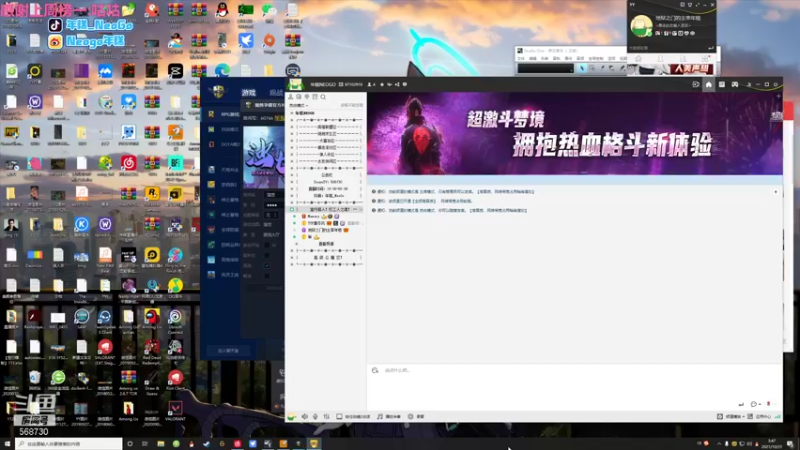Click the video playback icon in YY channel header

tap(695, 85)
